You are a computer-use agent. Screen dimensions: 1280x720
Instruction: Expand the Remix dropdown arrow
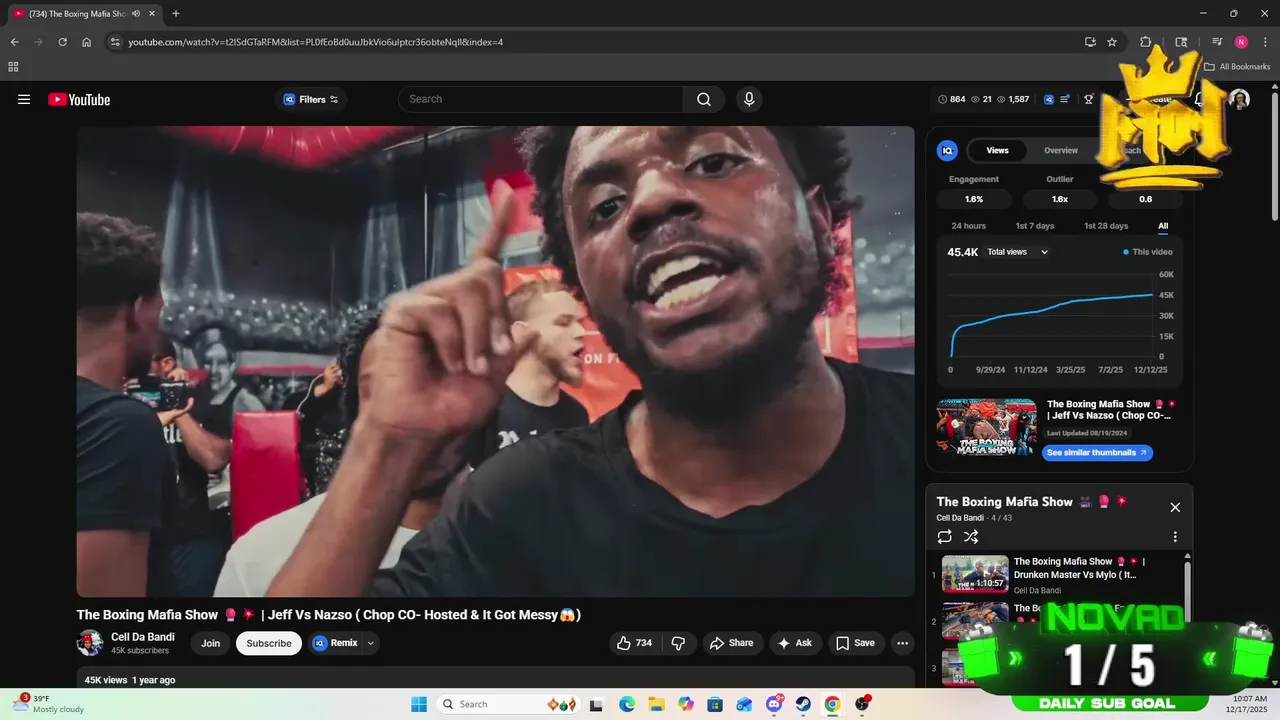point(371,643)
